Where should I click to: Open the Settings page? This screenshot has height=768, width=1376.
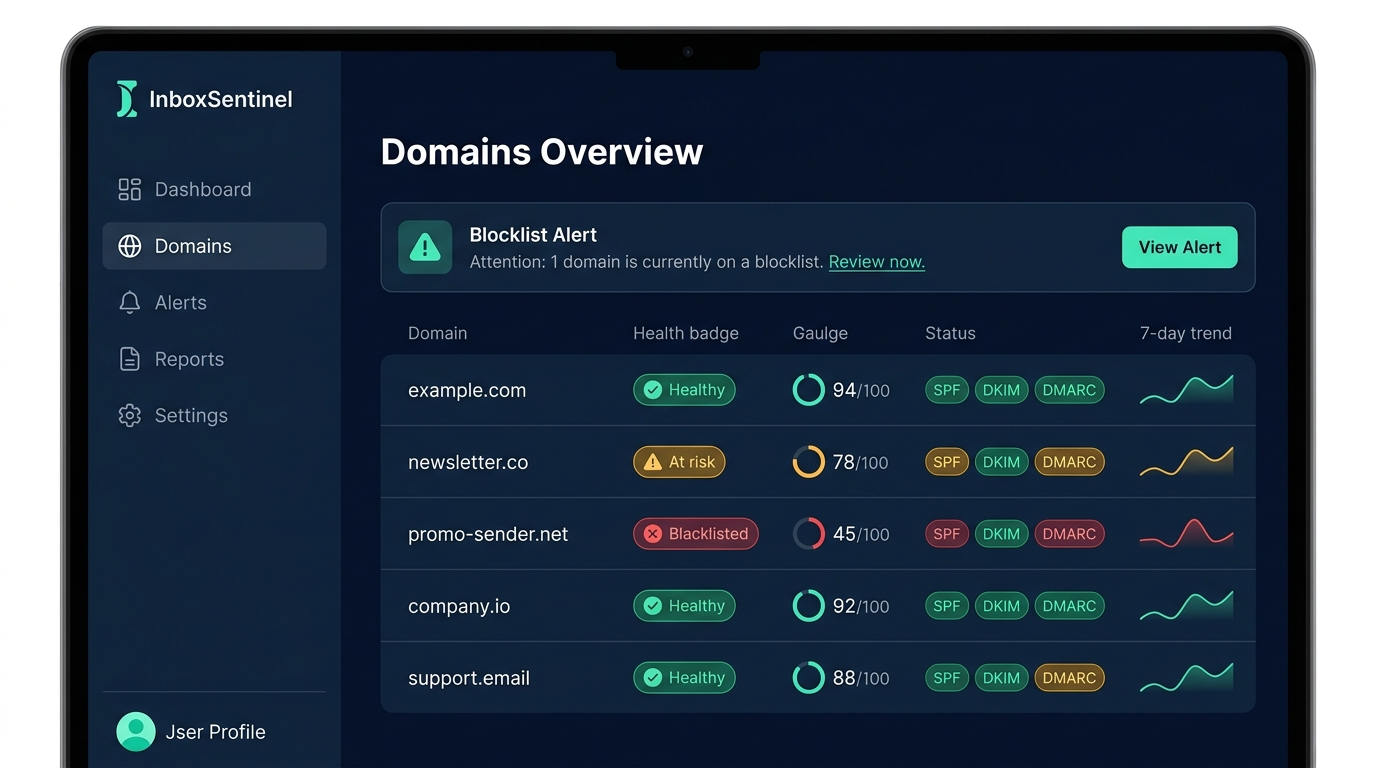[x=214, y=415]
